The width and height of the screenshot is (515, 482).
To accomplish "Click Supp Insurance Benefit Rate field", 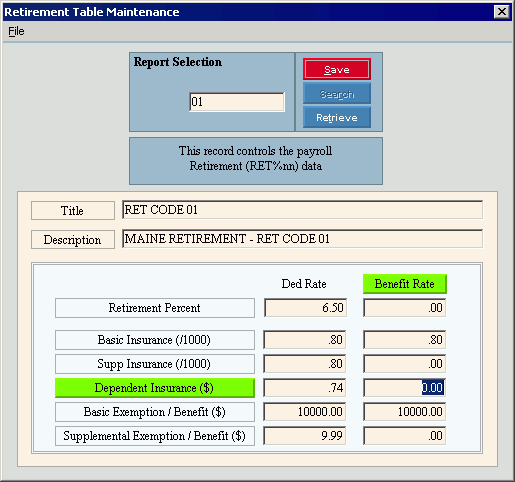I will pos(404,364).
